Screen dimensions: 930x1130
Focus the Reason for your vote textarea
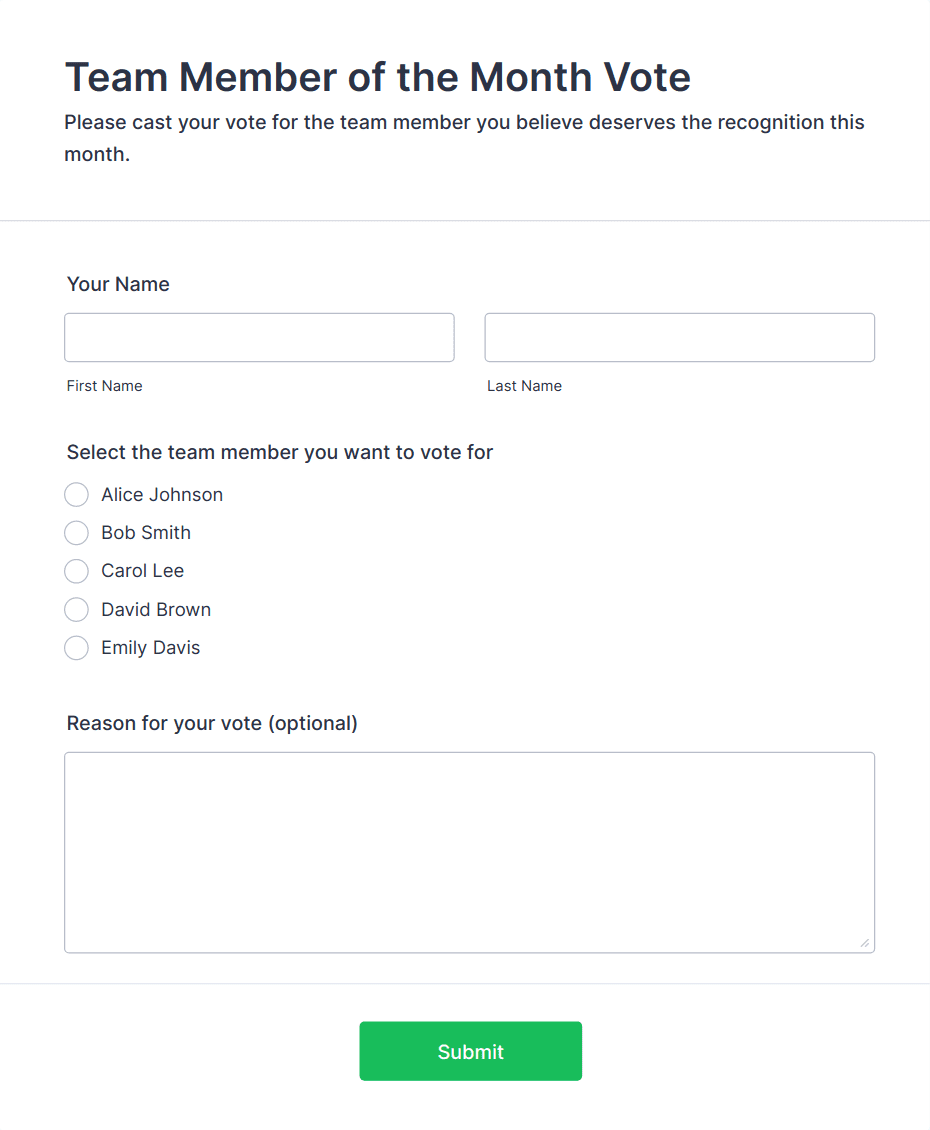[469, 852]
